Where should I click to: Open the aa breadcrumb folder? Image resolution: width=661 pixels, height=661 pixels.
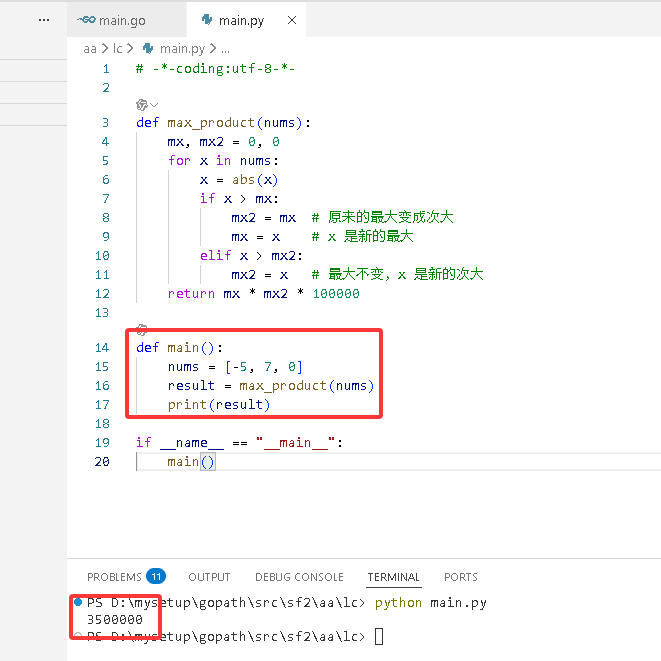[90, 49]
